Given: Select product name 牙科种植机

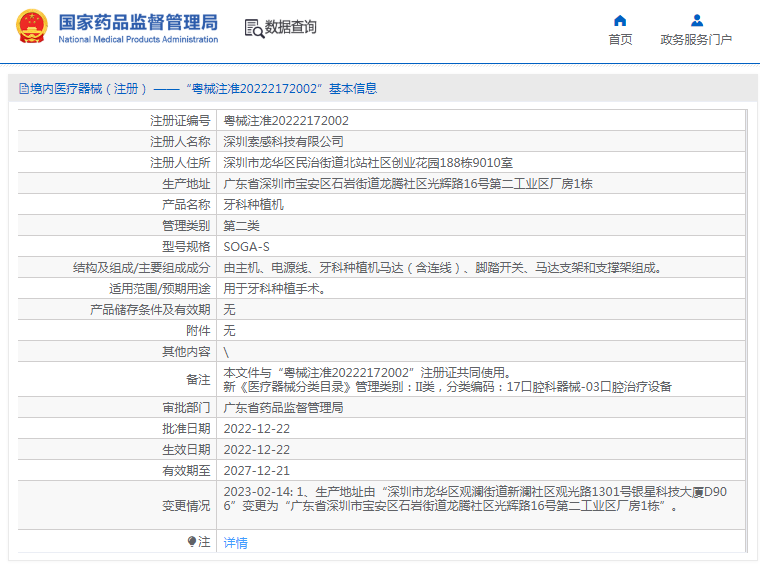Looking at the screenshot, I should [x=253, y=205].
